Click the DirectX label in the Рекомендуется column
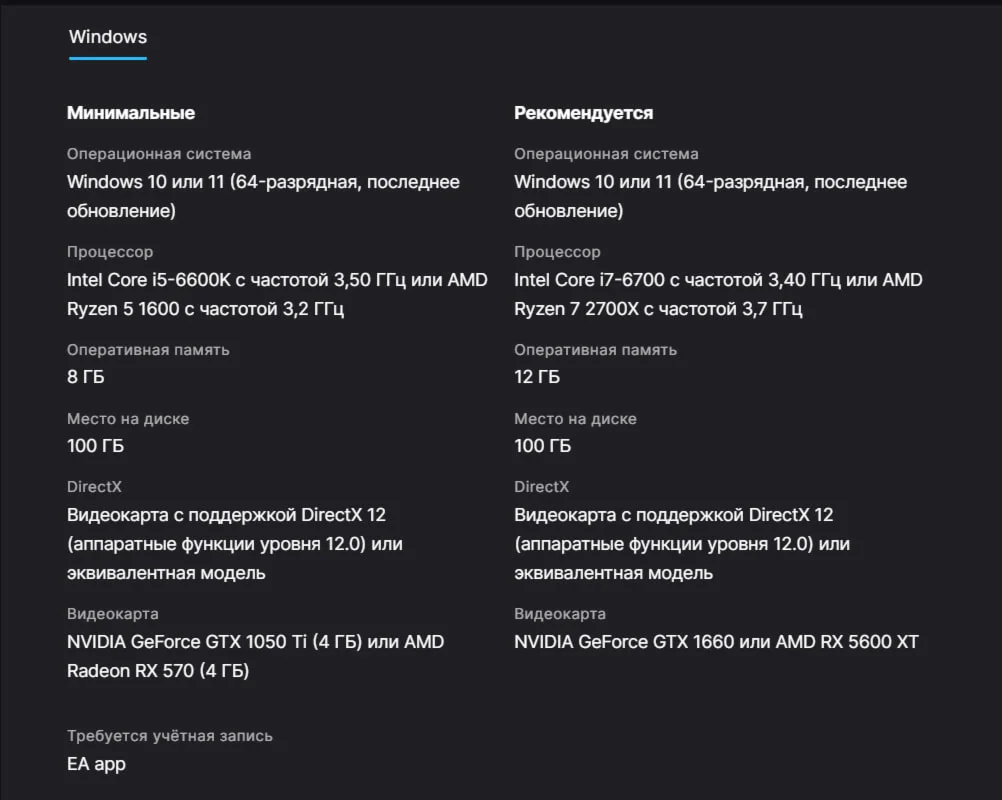The image size is (1002, 800). point(542,487)
